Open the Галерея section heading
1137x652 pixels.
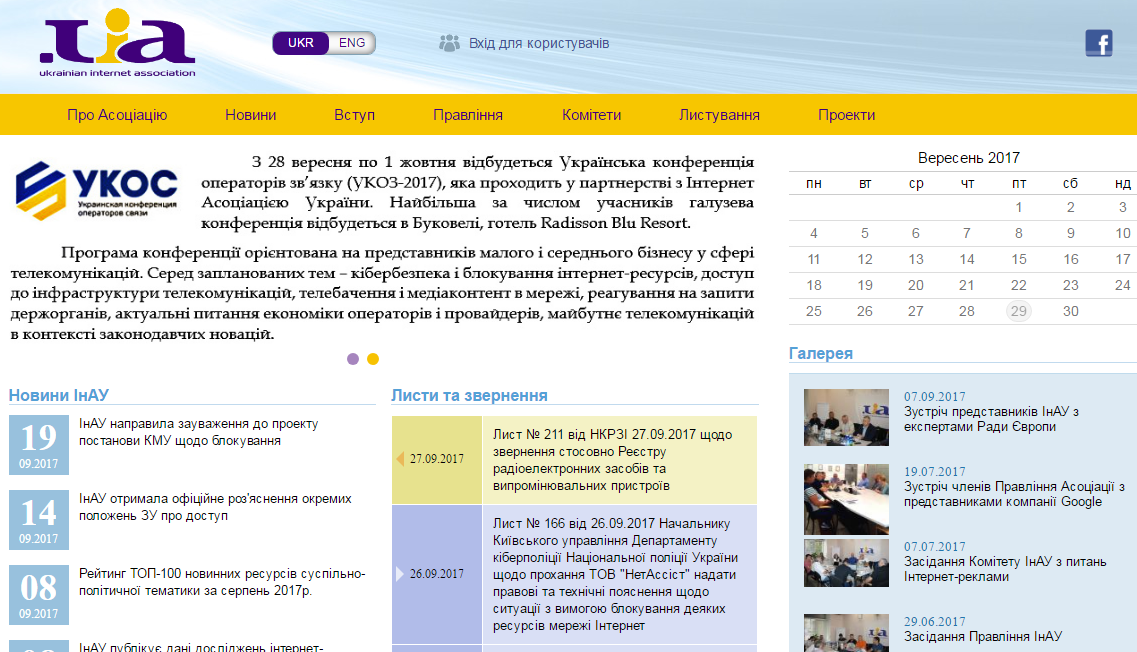point(821,353)
